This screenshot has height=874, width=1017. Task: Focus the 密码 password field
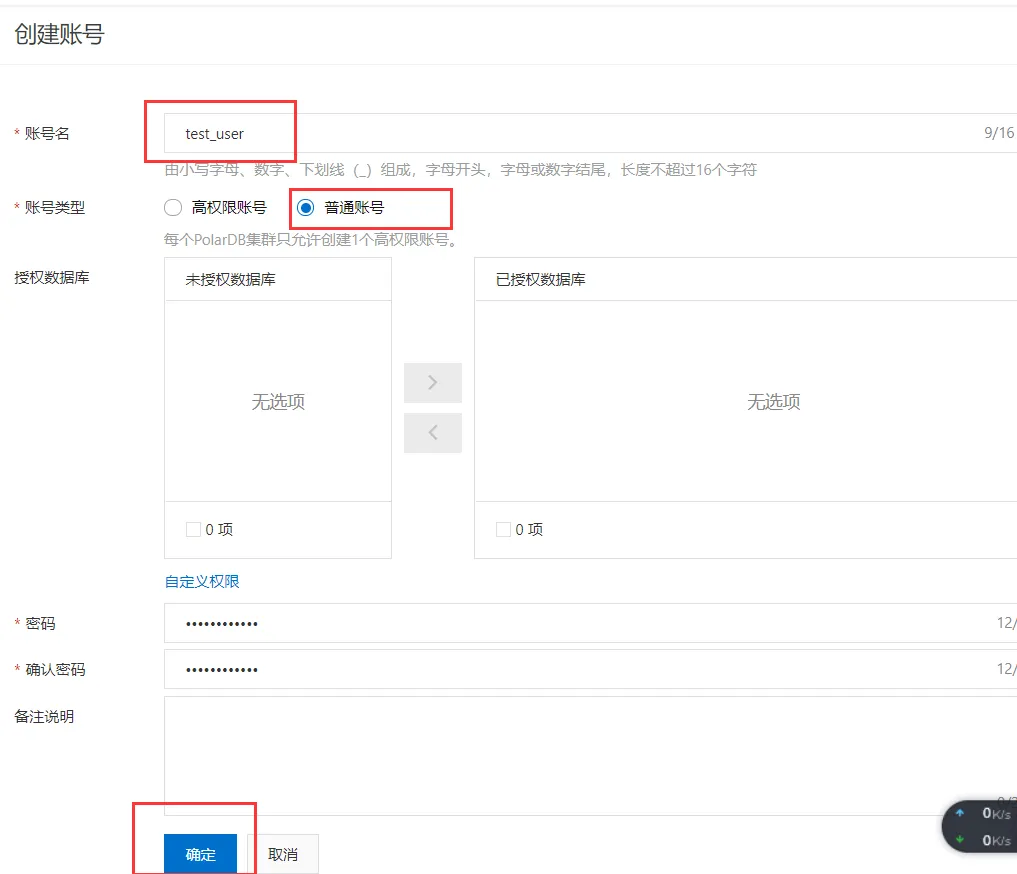(x=590, y=623)
